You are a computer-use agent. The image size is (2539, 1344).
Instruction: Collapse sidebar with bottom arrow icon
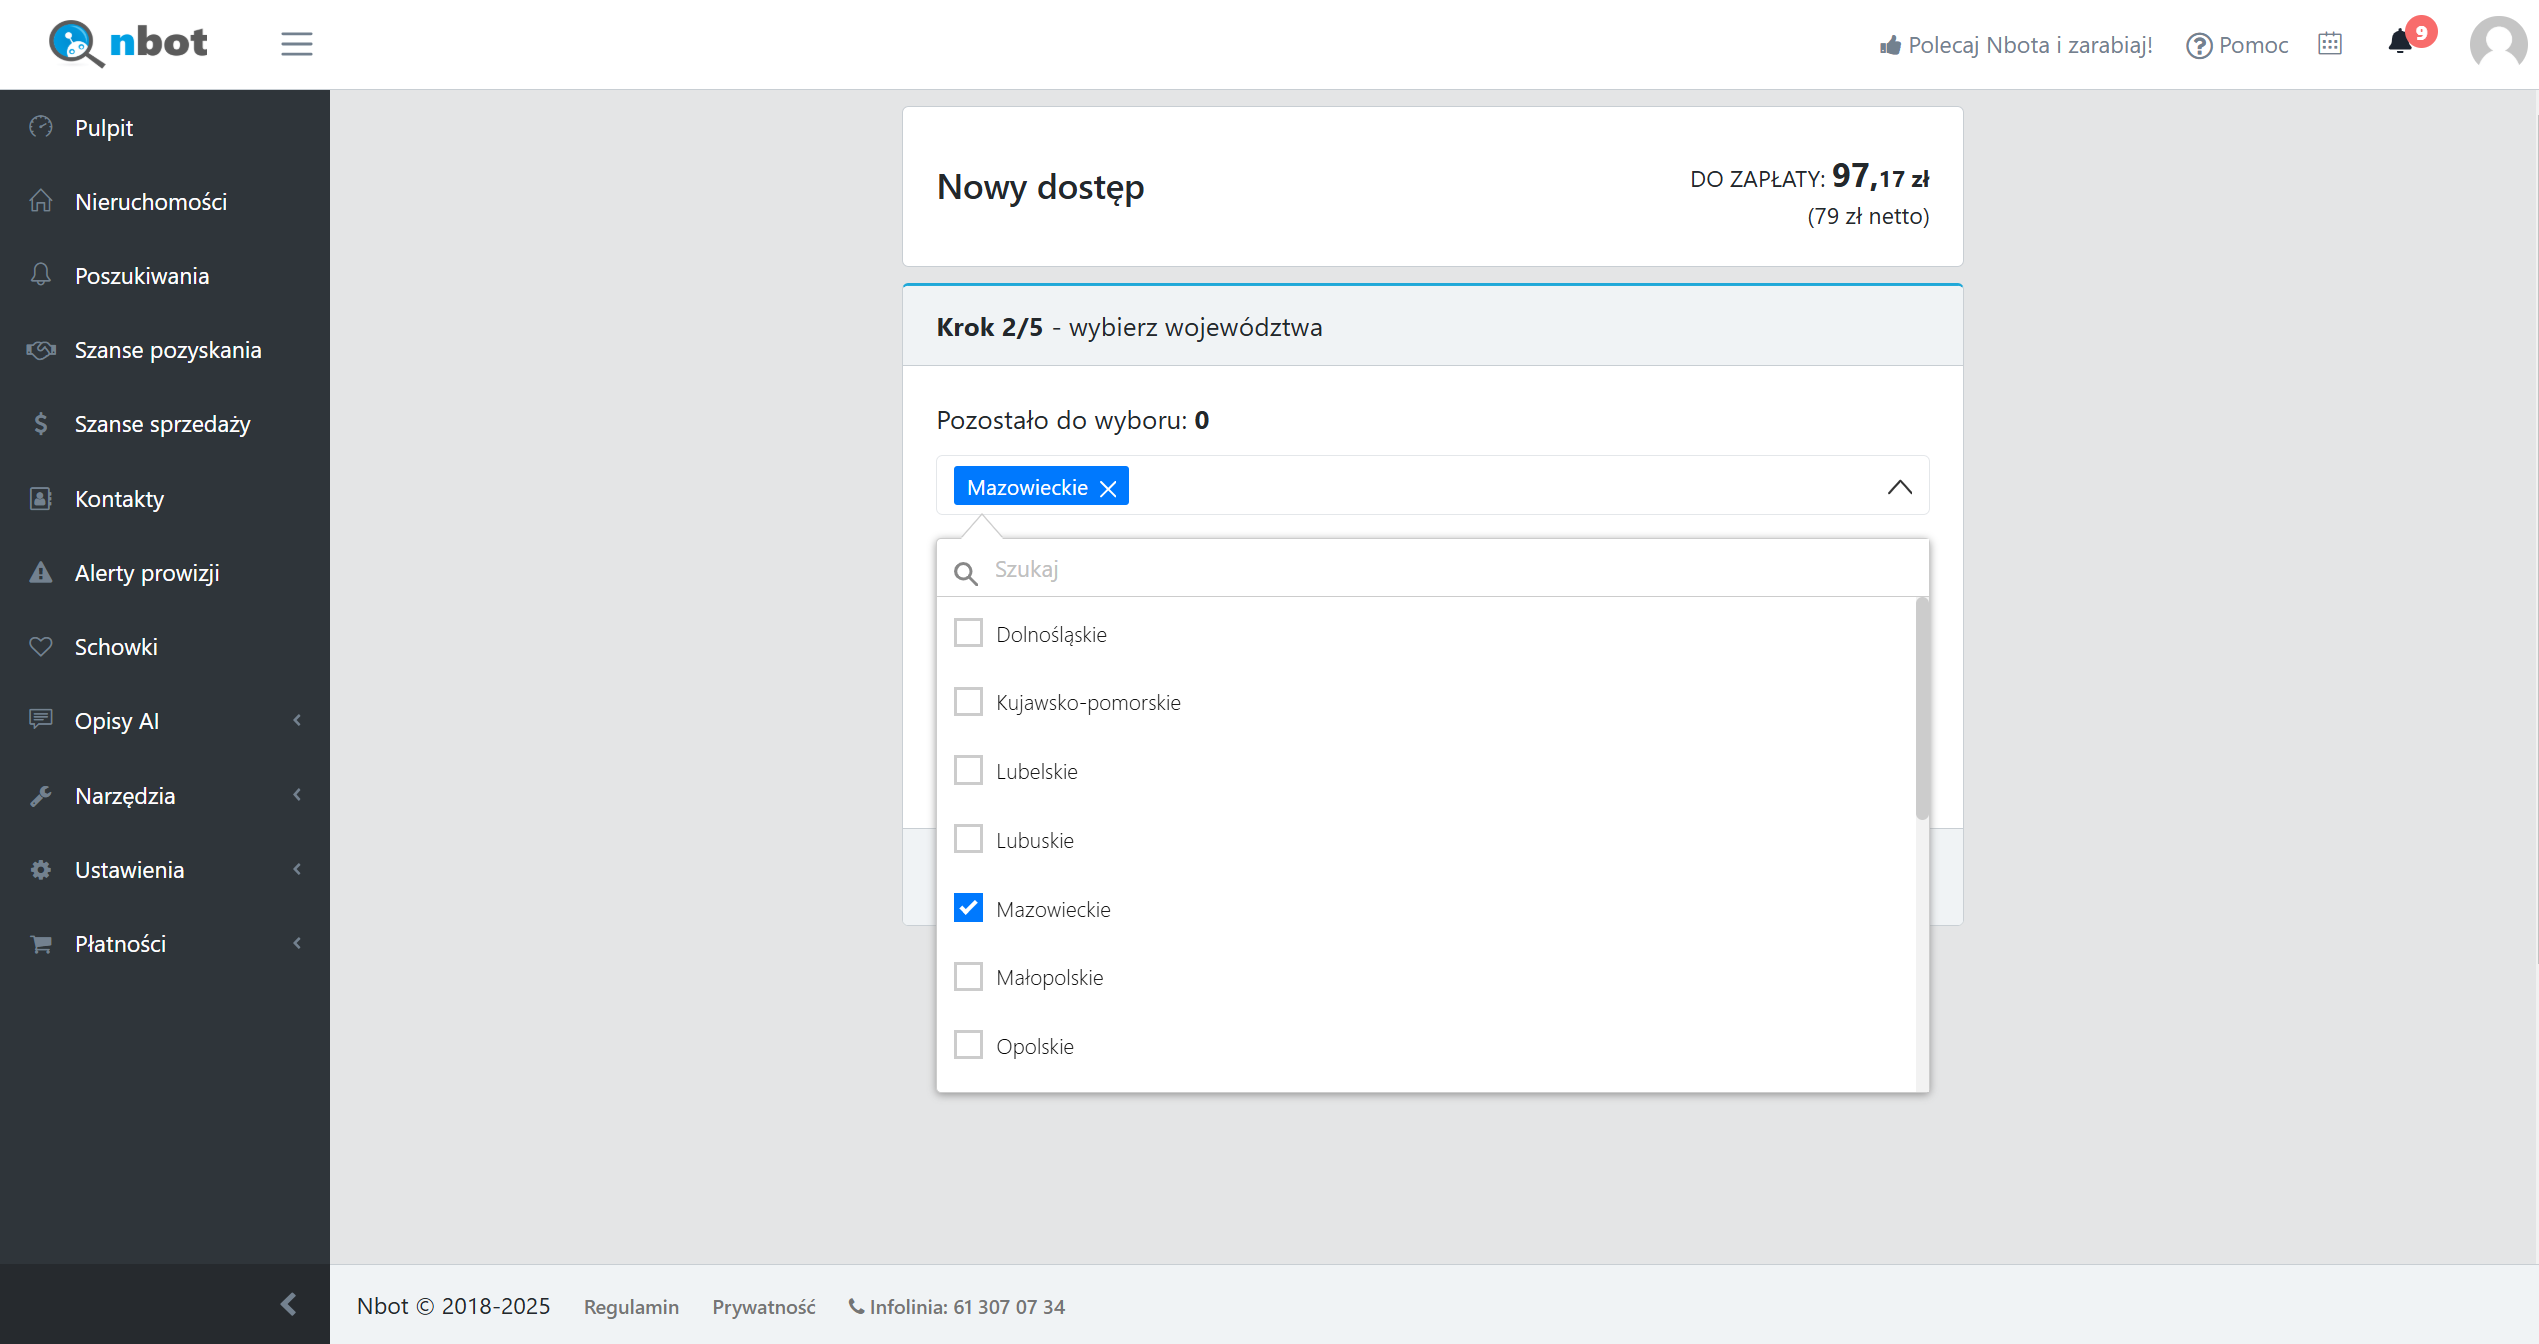point(288,1303)
